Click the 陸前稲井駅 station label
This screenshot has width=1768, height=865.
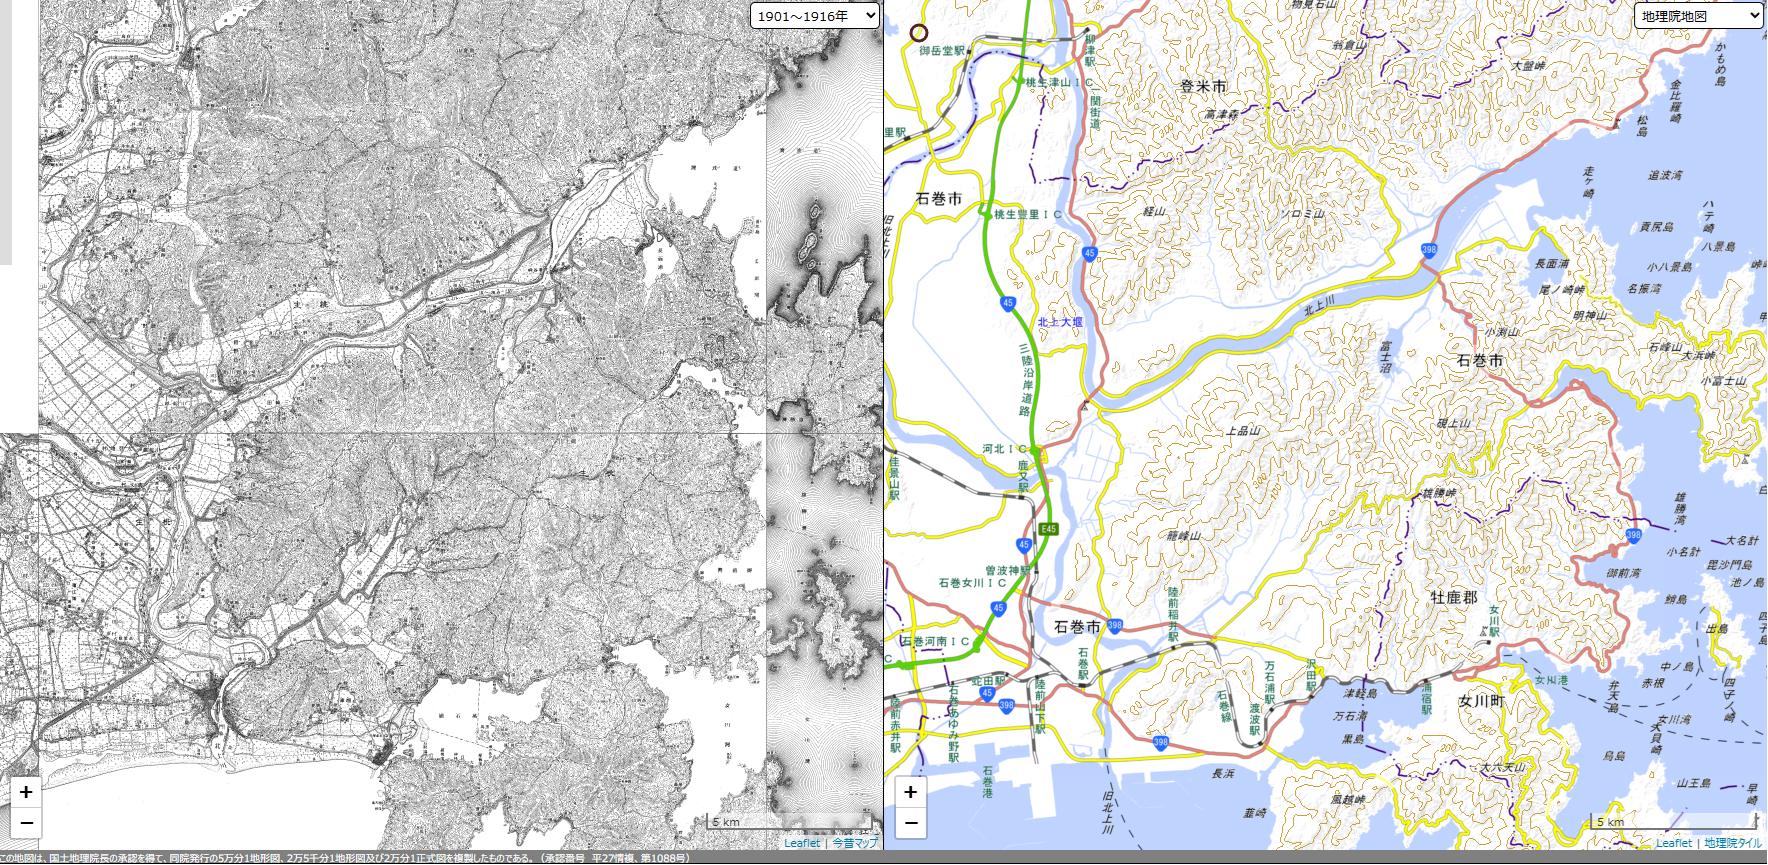(x=1173, y=614)
